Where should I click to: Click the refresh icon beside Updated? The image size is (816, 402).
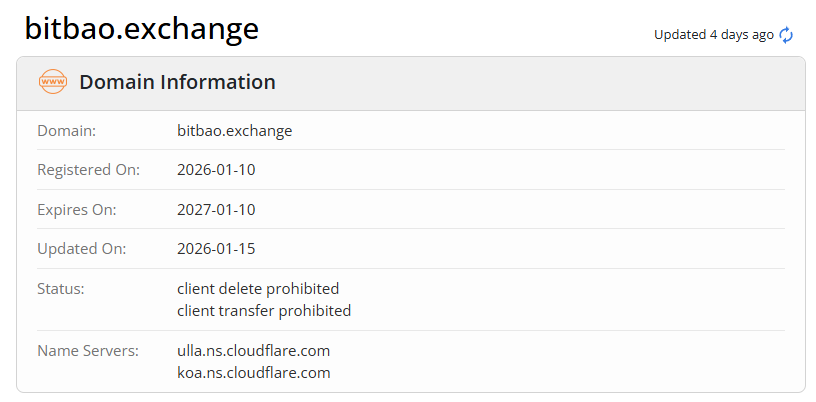tap(786, 35)
